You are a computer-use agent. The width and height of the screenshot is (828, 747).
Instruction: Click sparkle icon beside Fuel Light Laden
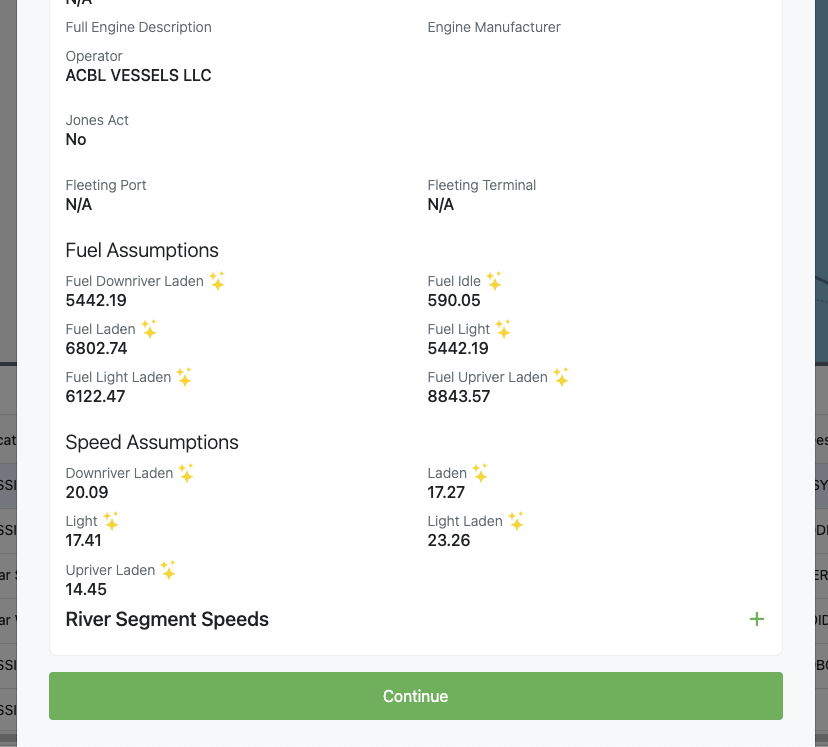[184, 377]
